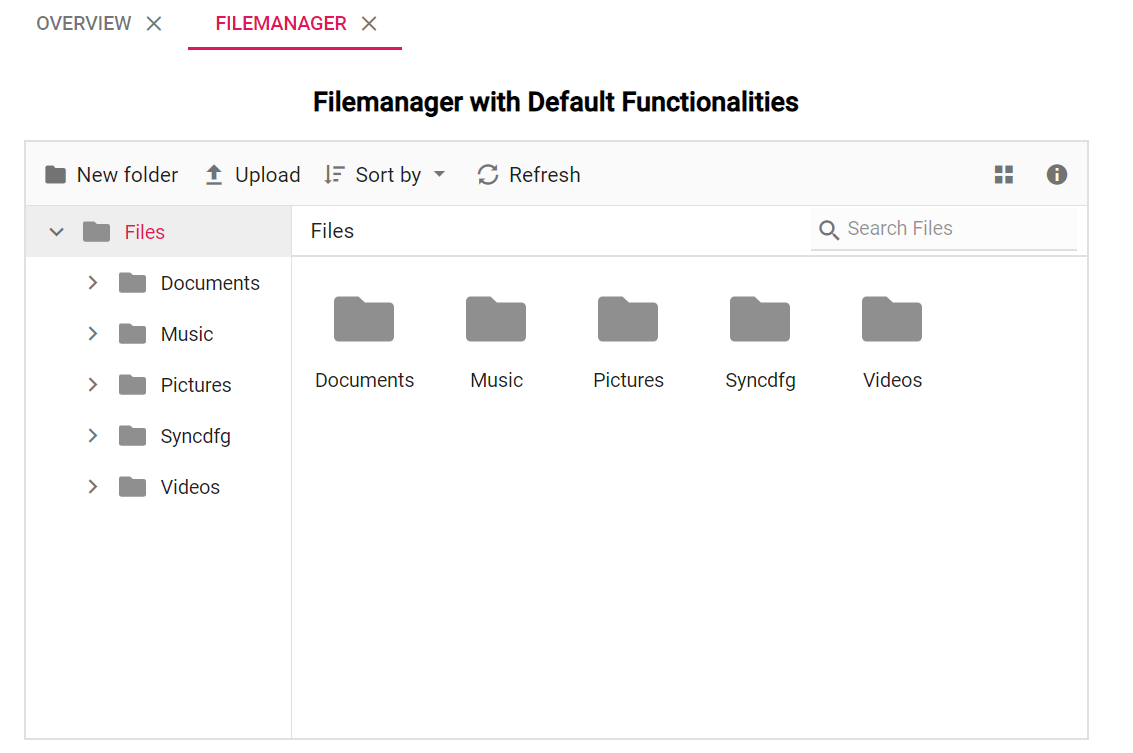This screenshot has width=1133, height=753.
Task: Click folder icon beside Pictures in tree
Action: [x=132, y=384]
